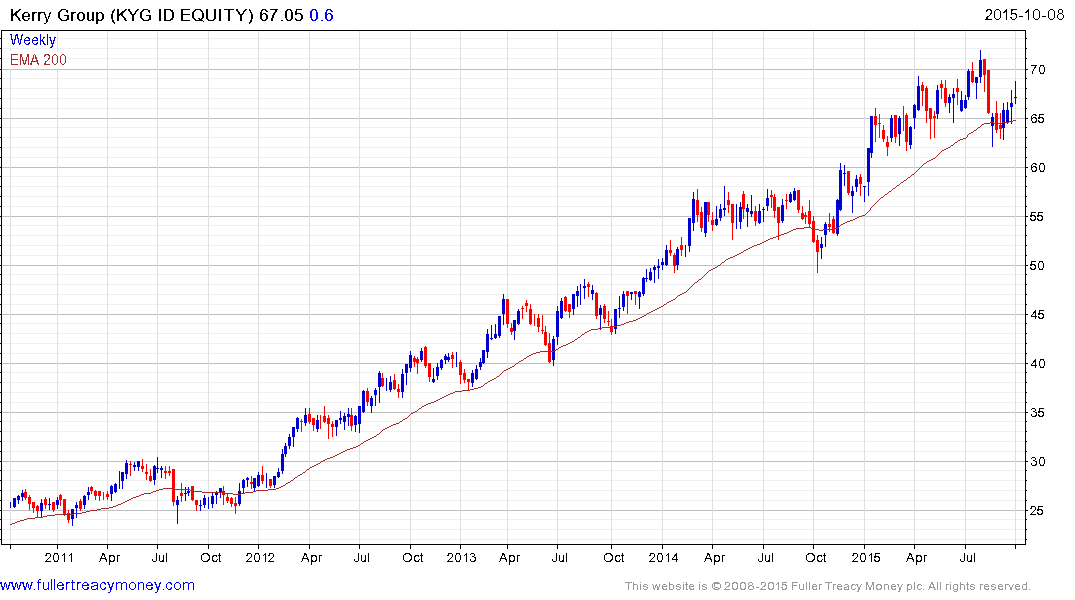Click the Apr label after 2011
This screenshot has width=1075, height=600.
[x=110, y=558]
